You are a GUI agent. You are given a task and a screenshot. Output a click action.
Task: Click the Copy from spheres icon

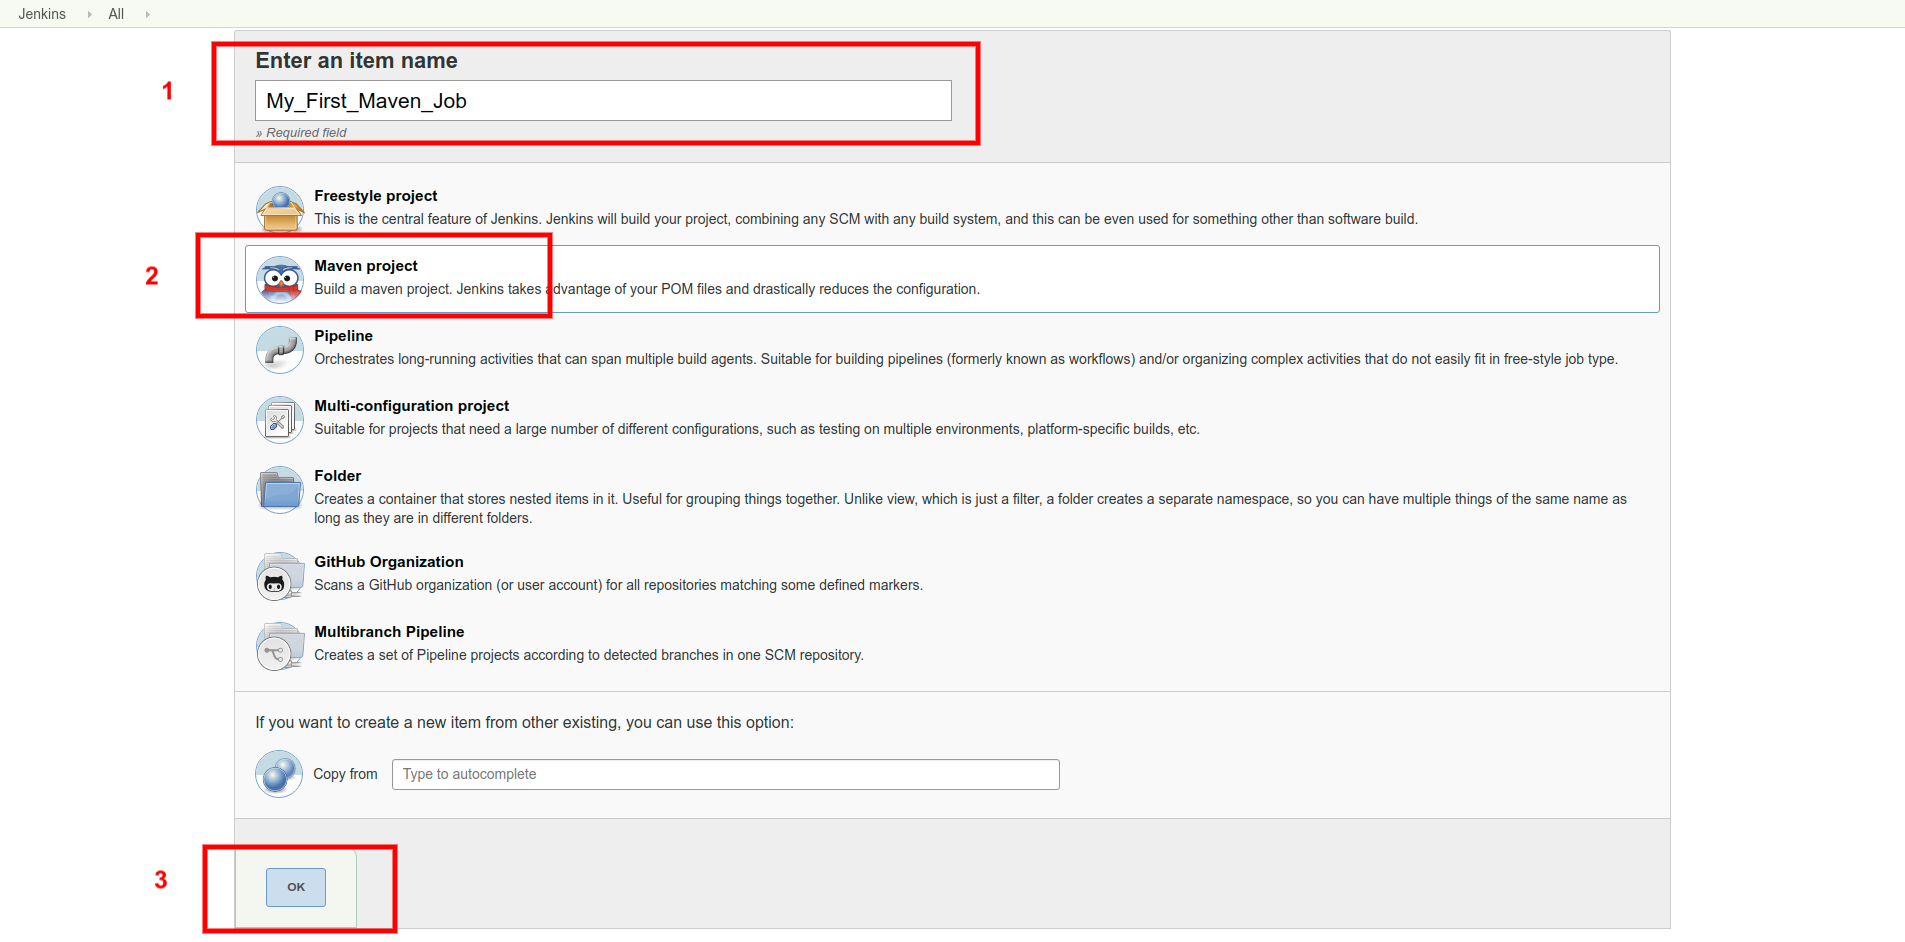point(279,774)
